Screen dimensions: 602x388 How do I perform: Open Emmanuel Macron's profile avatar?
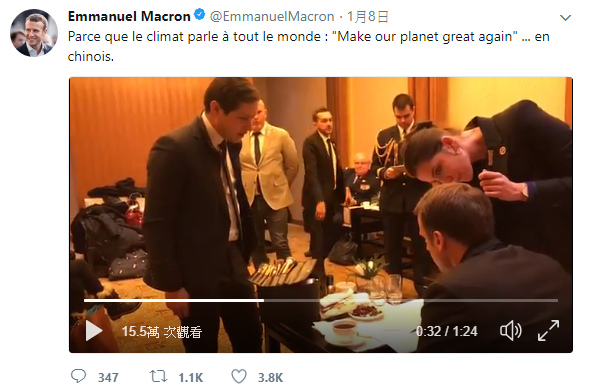coord(34,33)
